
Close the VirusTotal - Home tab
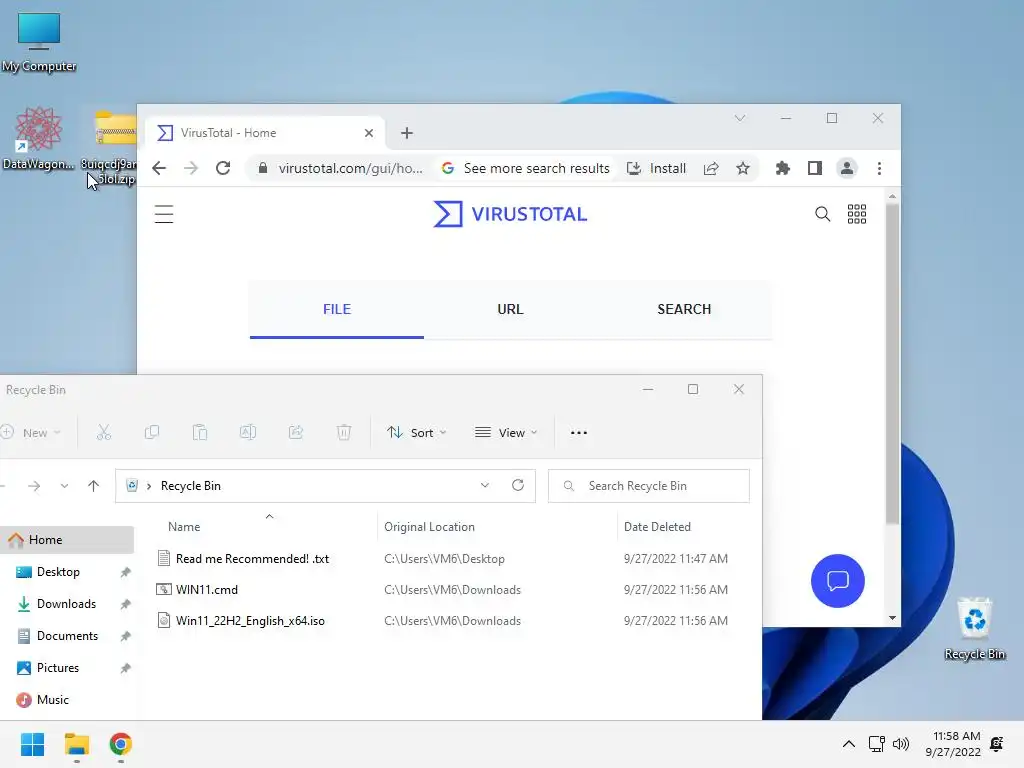click(x=369, y=133)
